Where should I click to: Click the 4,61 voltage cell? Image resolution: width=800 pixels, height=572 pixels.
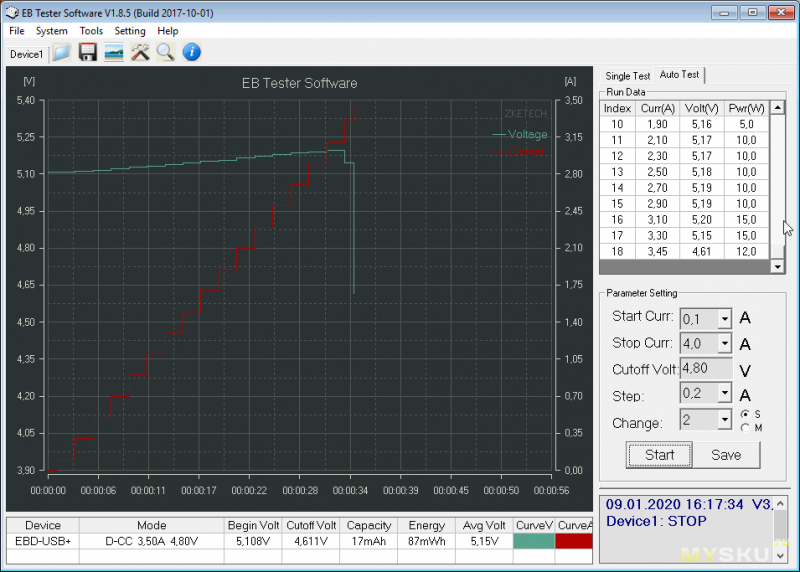[x=702, y=252]
